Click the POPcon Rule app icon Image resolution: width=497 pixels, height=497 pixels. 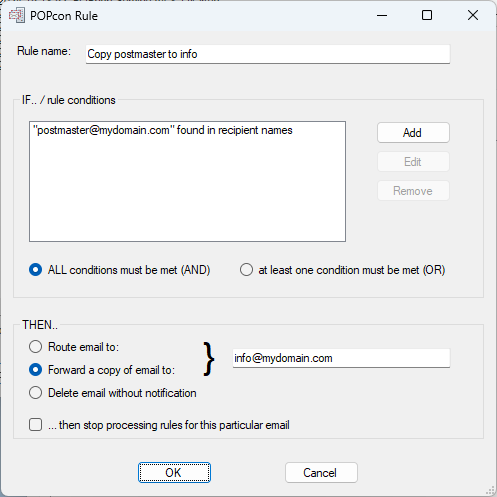pyautogui.click(x=17, y=16)
